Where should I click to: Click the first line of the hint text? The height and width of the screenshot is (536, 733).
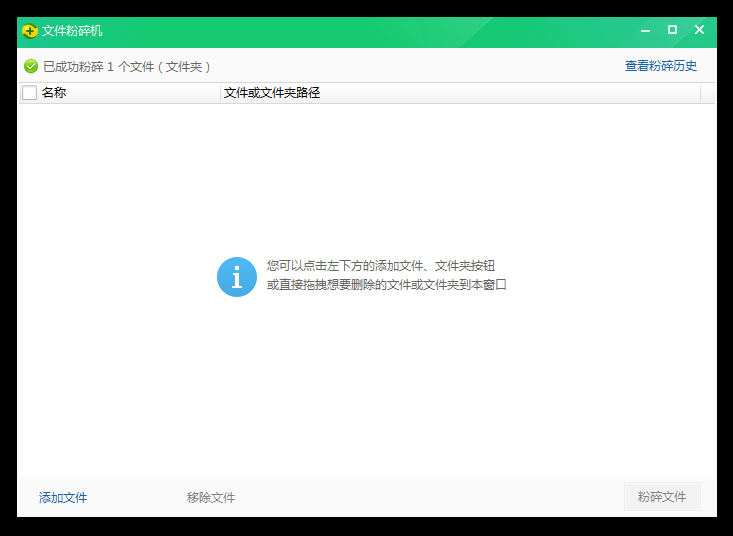(380, 266)
